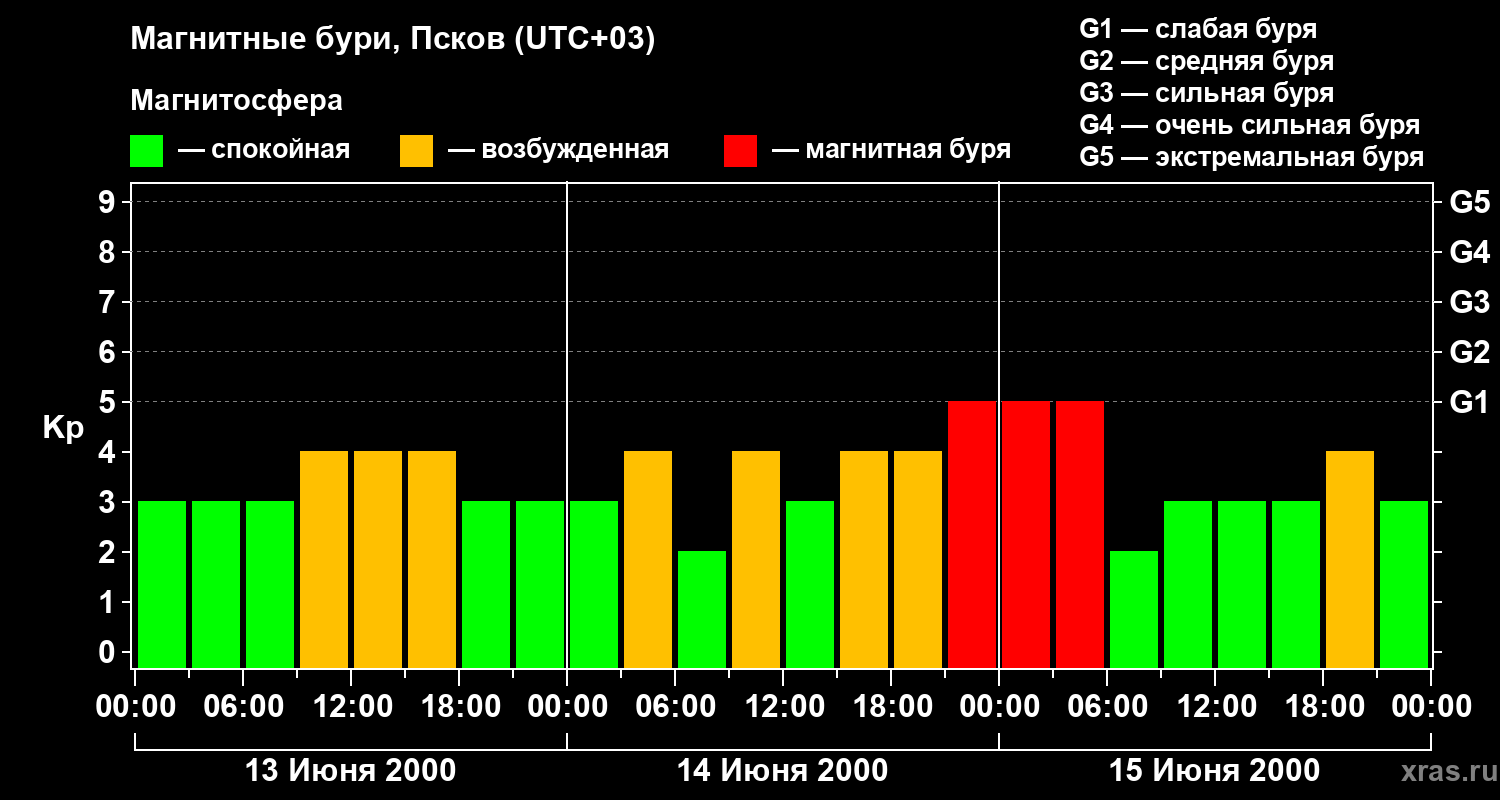Click the 15 Июня 06:00–09:00 green Kp 2 bar
The image size is (1500, 800).
(x=1134, y=609)
